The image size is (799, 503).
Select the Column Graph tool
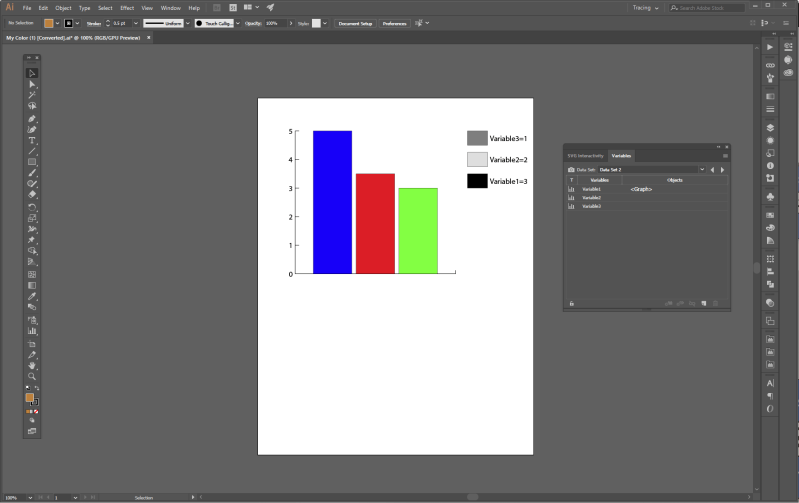pos(32,331)
